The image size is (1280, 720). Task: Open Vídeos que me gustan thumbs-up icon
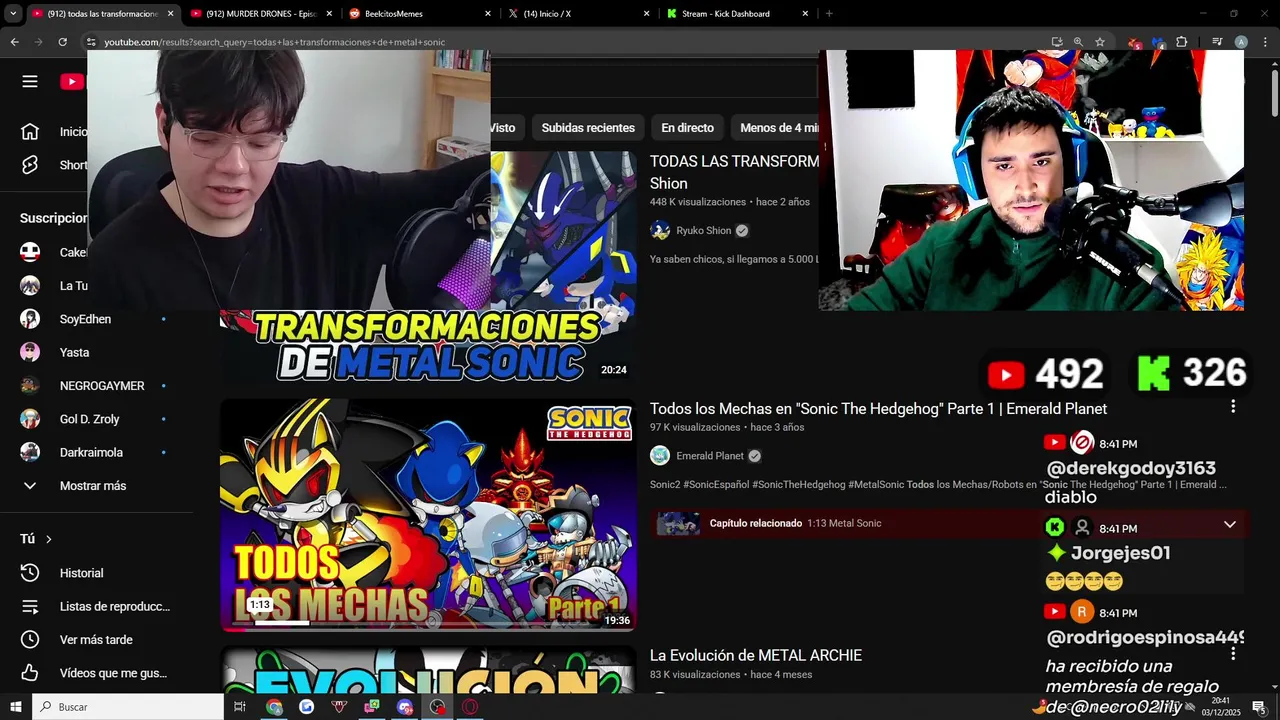(30, 673)
